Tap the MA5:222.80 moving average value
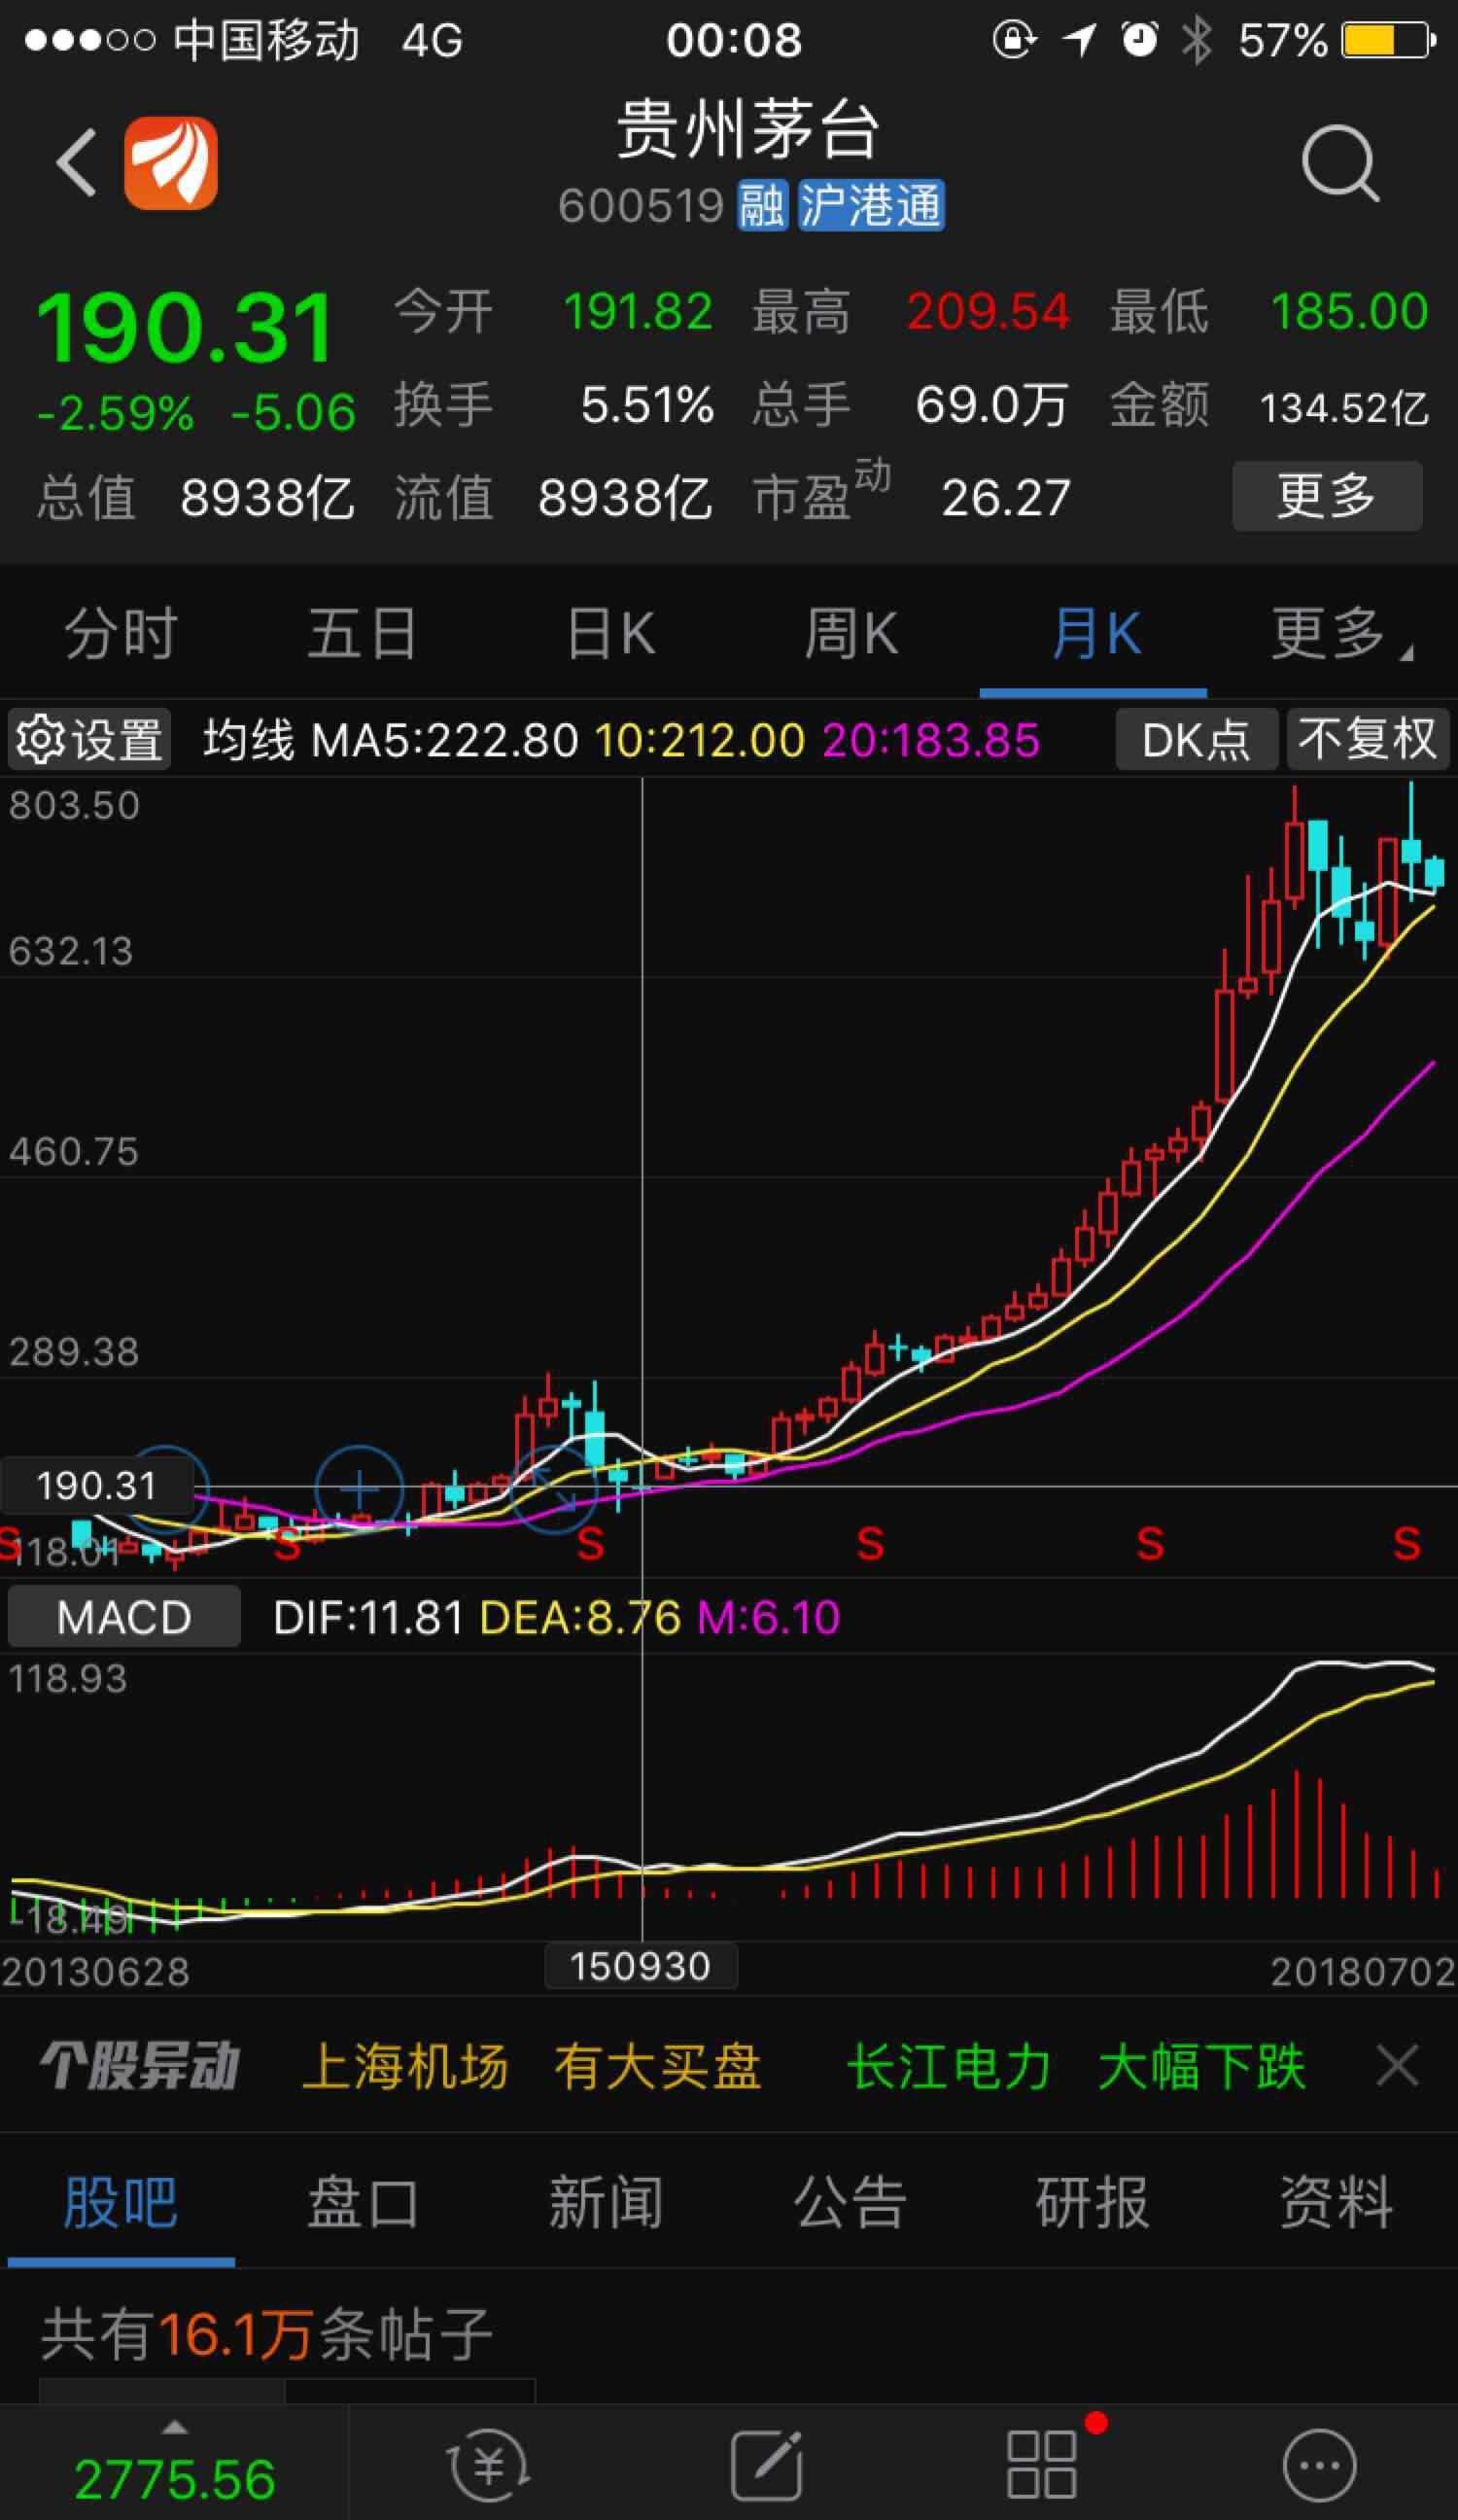The image size is (1458, 2520). 445,741
